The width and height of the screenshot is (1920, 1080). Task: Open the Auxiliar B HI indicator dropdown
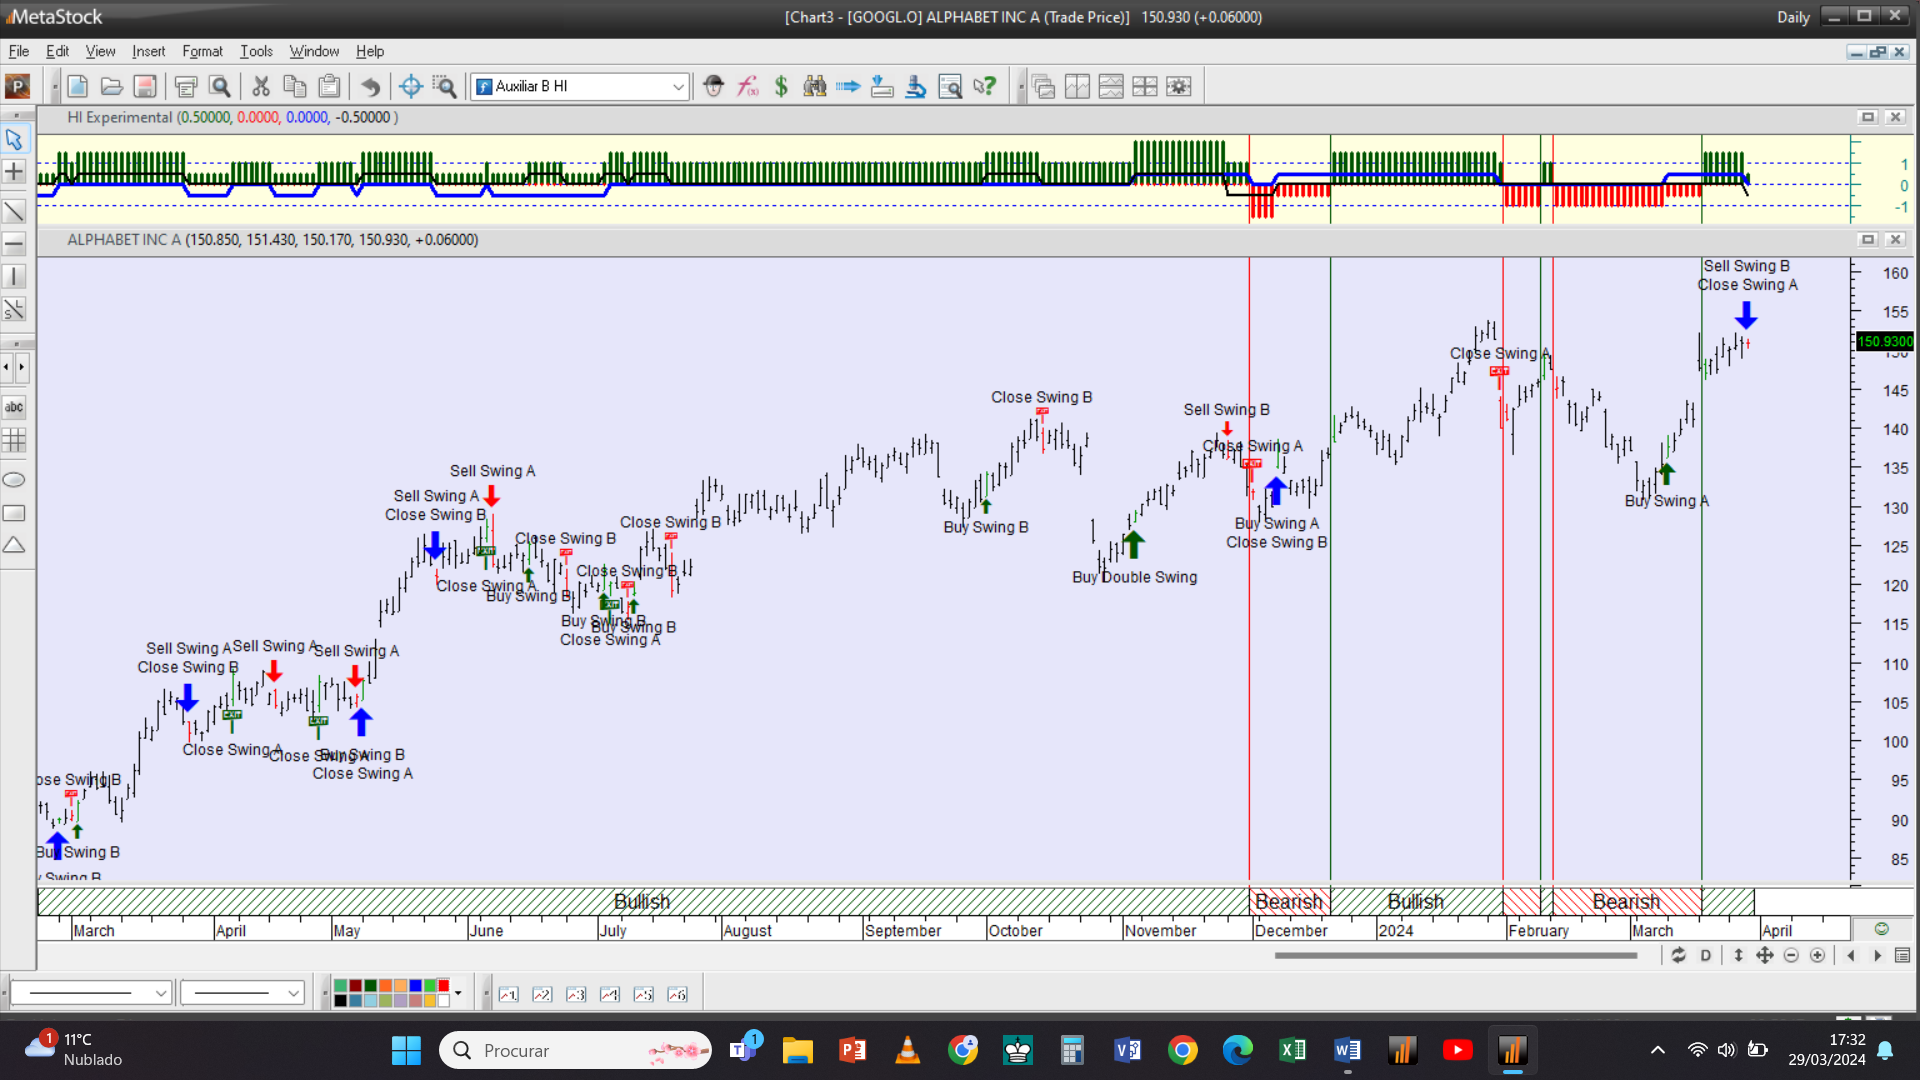678,87
